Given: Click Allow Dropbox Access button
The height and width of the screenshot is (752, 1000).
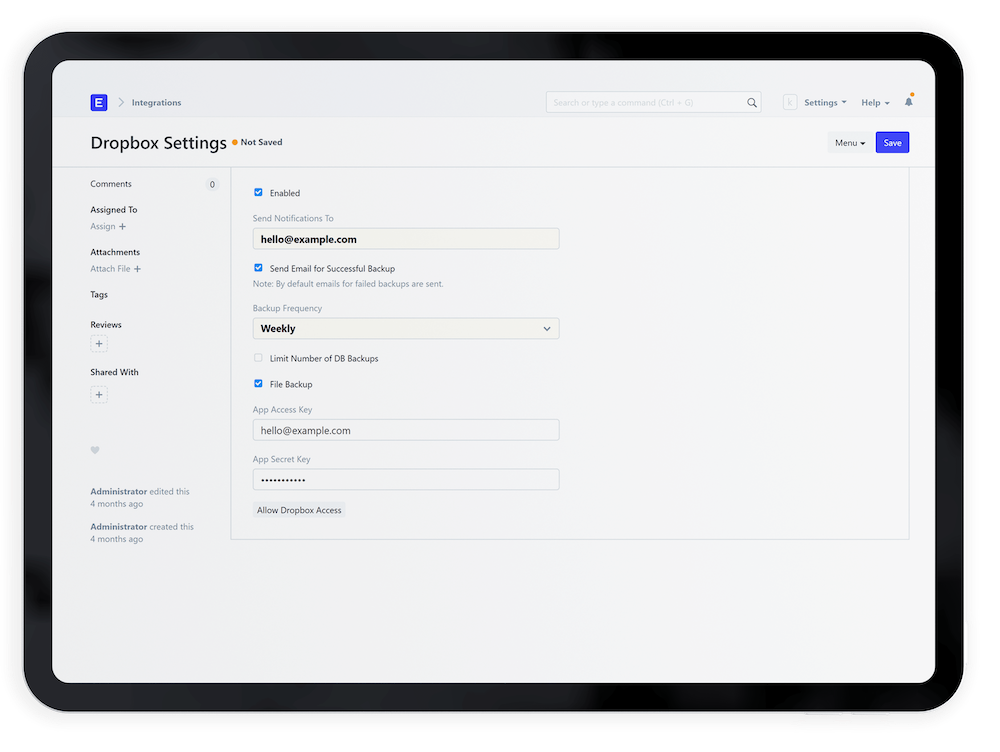Looking at the screenshot, I should pyautogui.click(x=299, y=510).
